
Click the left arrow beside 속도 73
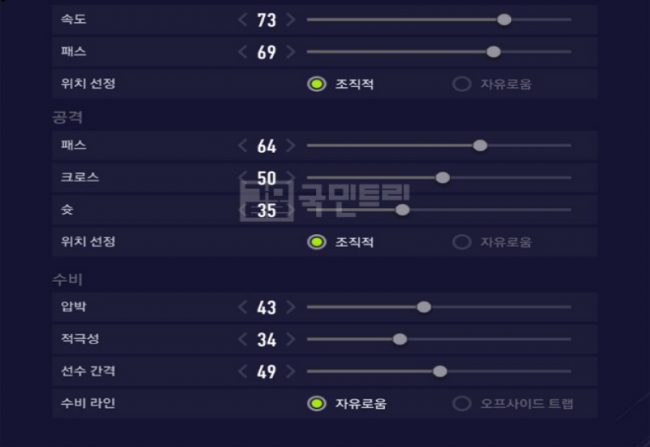coord(243,20)
